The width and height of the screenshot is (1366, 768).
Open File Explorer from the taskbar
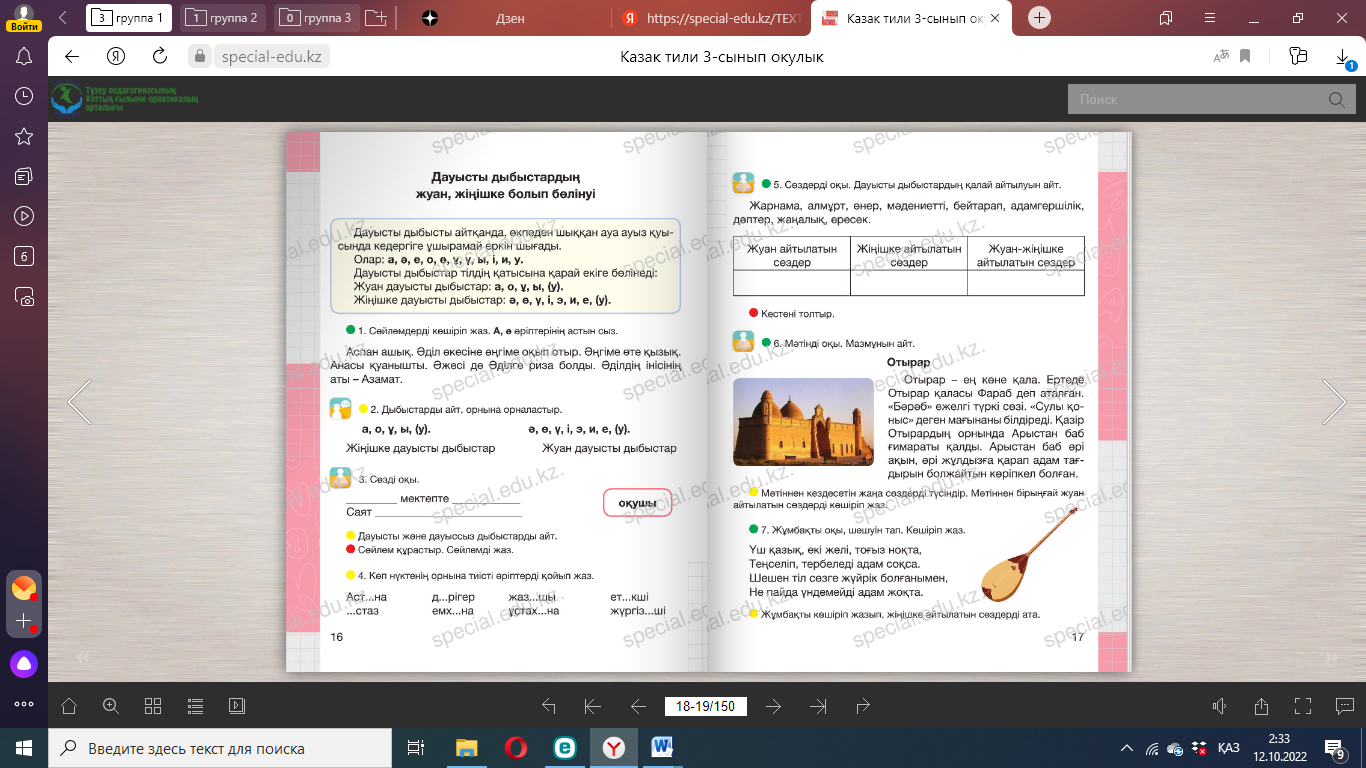pyautogui.click(x=467, y=748)
